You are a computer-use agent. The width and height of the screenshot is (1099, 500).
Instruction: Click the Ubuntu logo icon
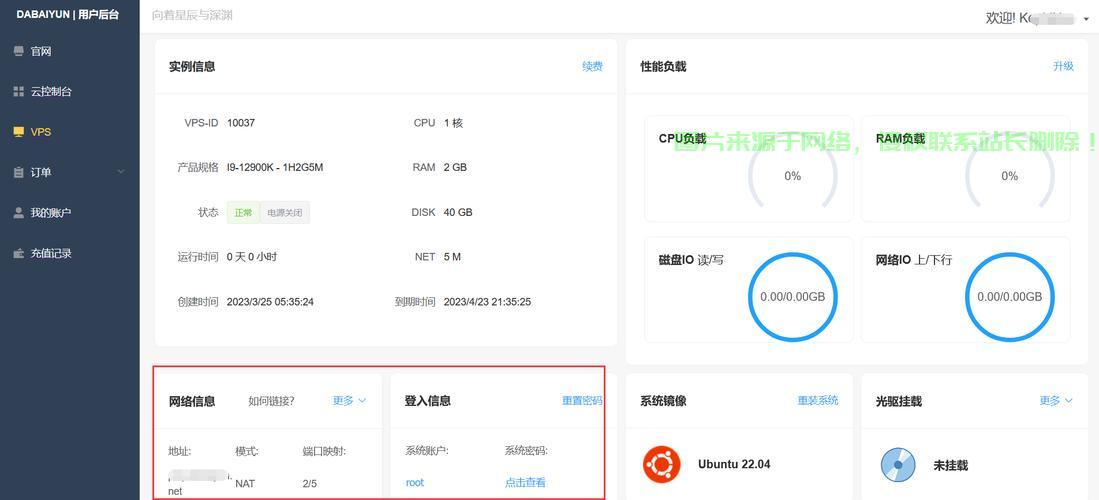[660, 464]
